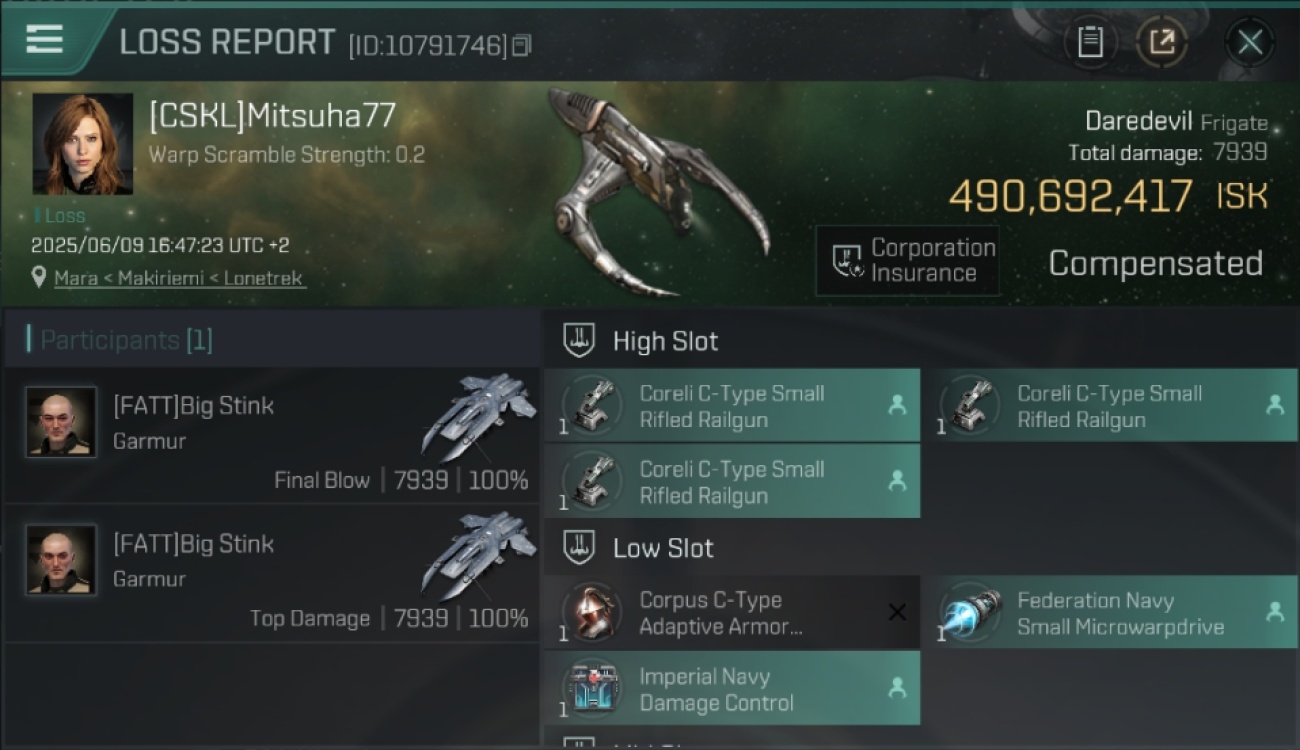Click the Corporation Insurance button
Screen dimensions: 1300x750
coord(908,261)
